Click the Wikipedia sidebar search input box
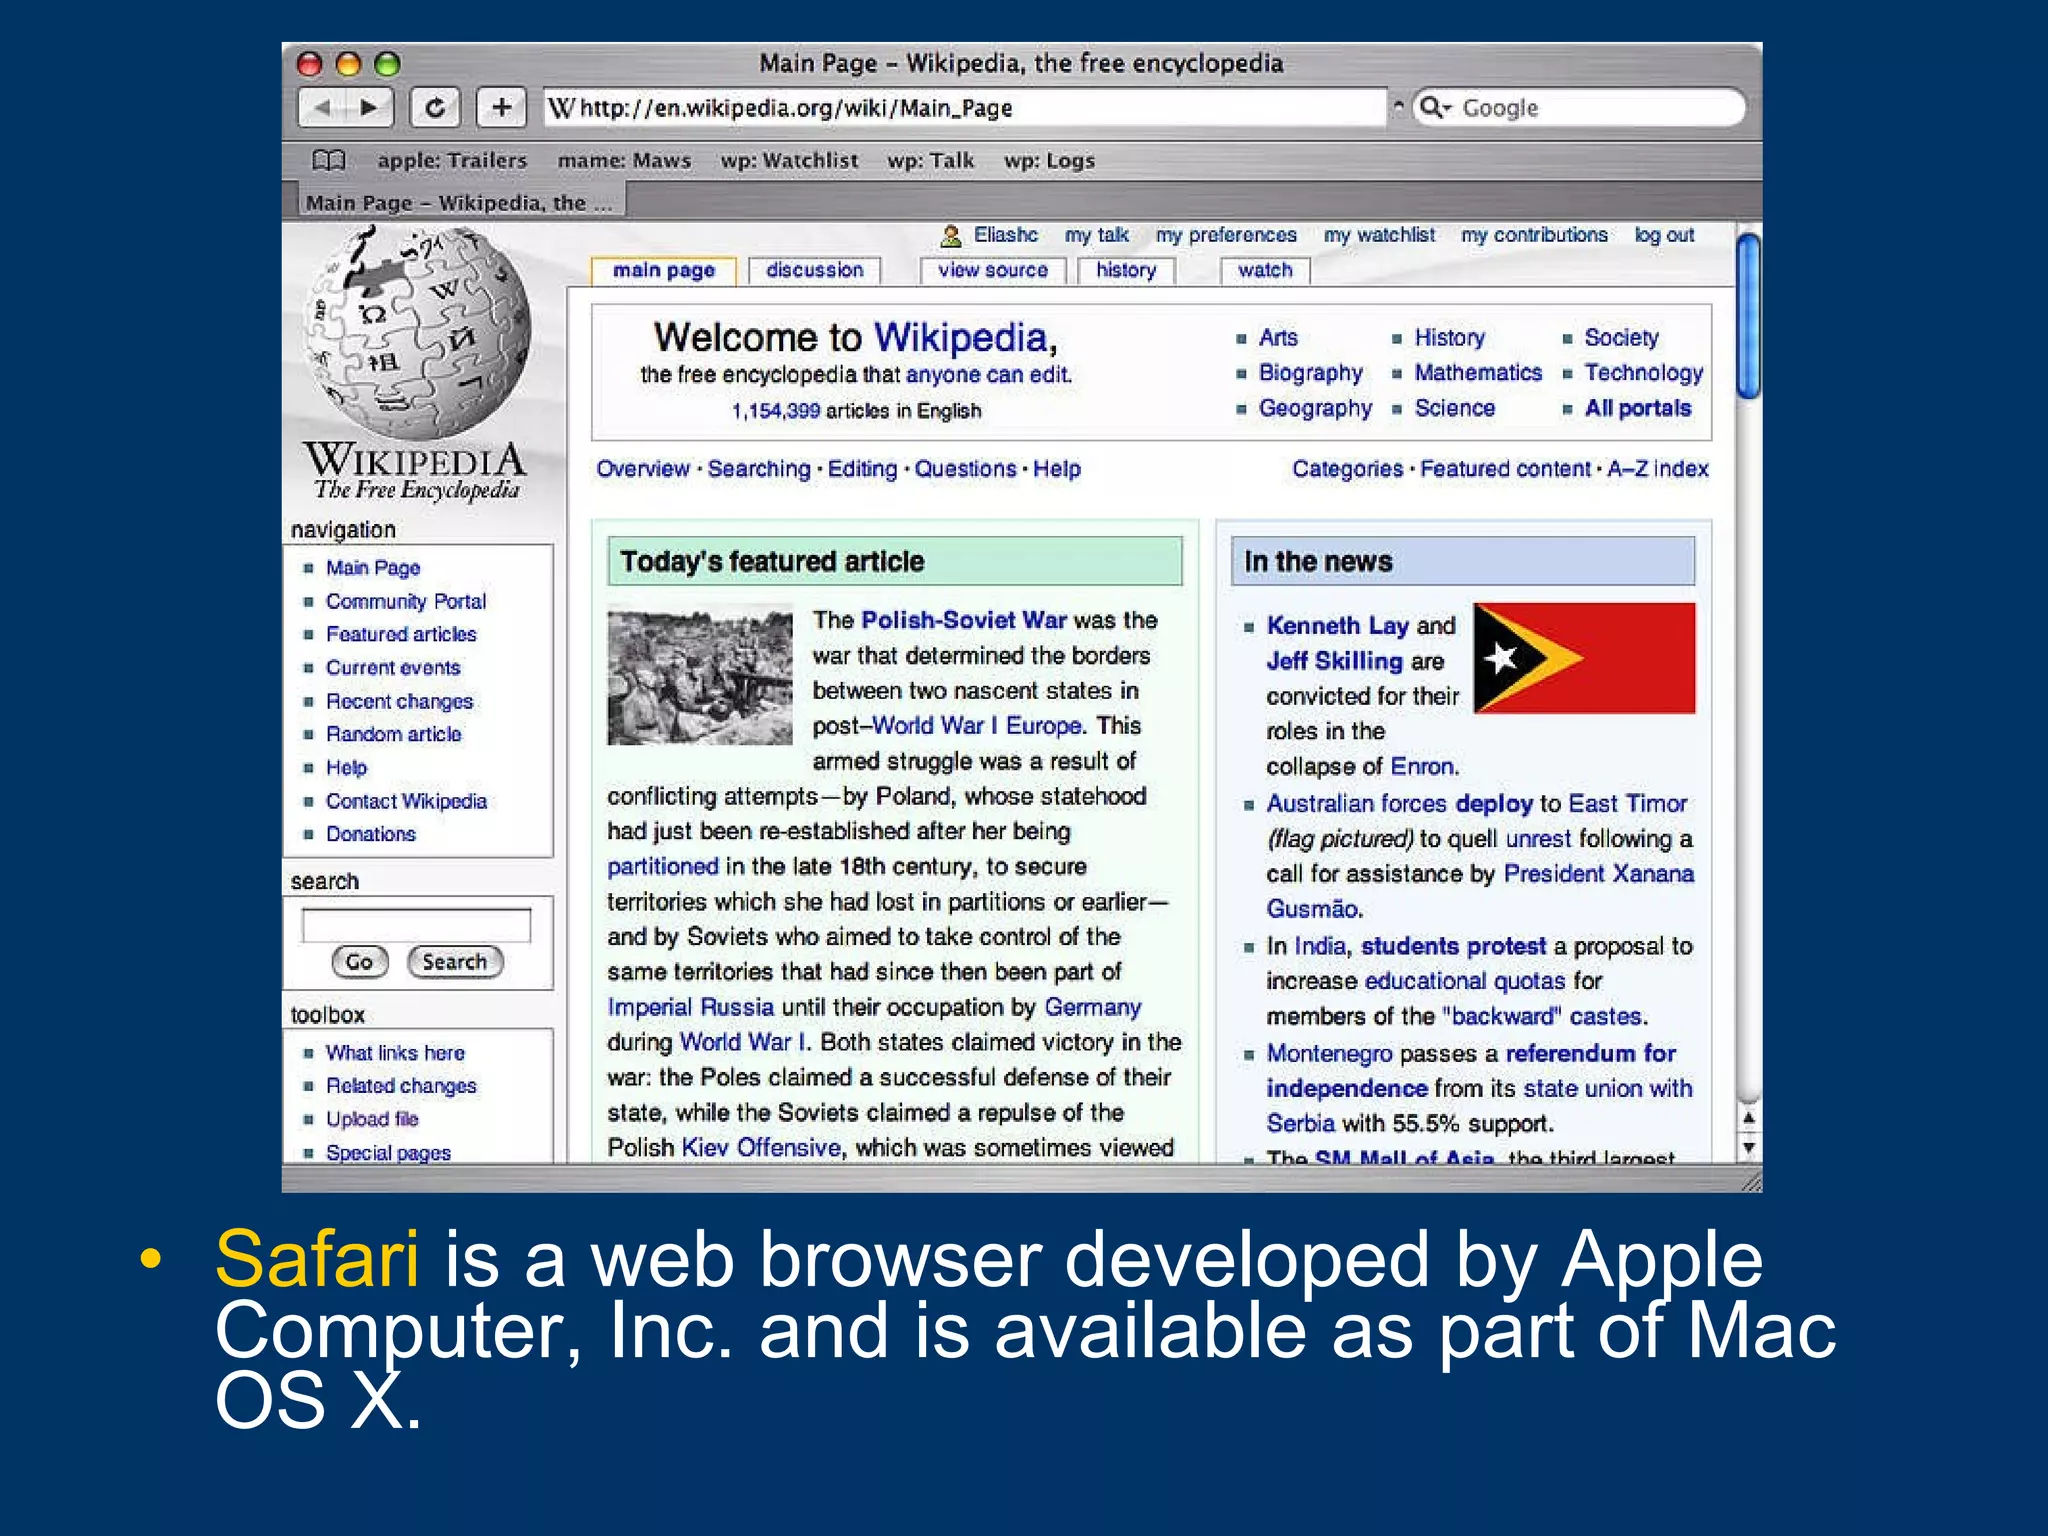Image resolution: width=2048 pixels, height=1536 pixels. click(x=416, y=925)
